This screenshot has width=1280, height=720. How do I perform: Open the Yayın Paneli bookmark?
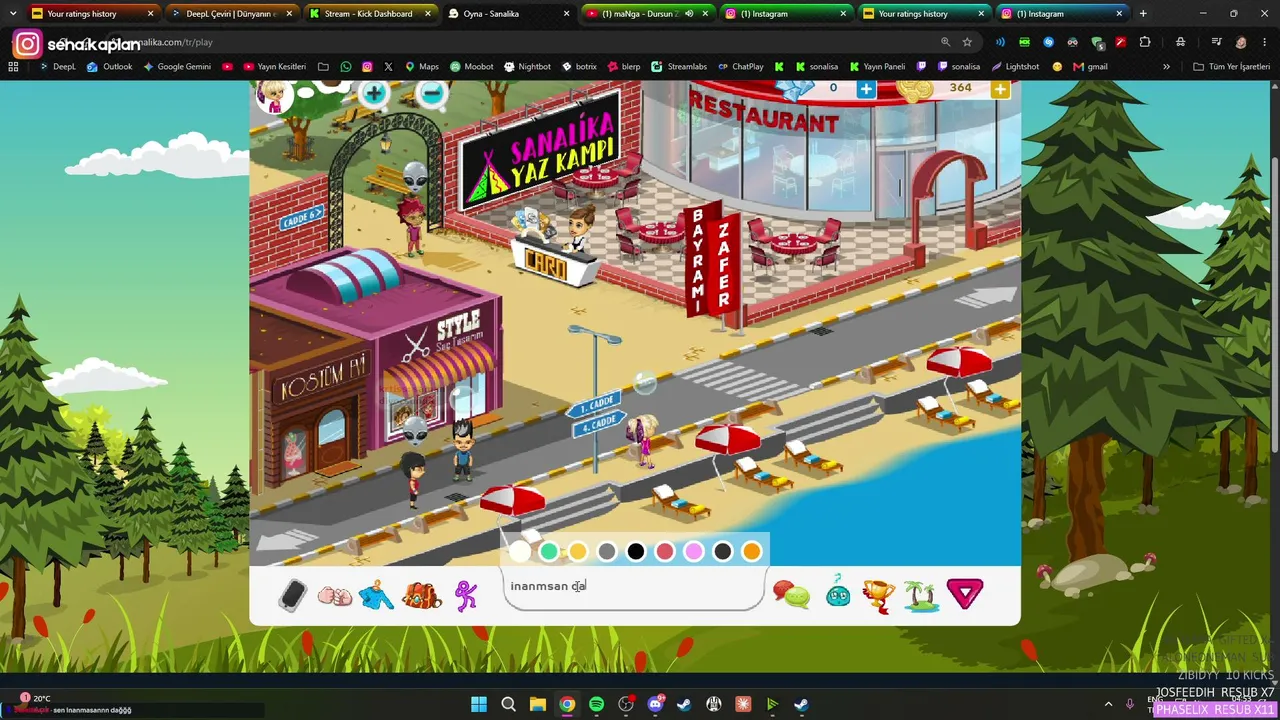coord(877,67)
